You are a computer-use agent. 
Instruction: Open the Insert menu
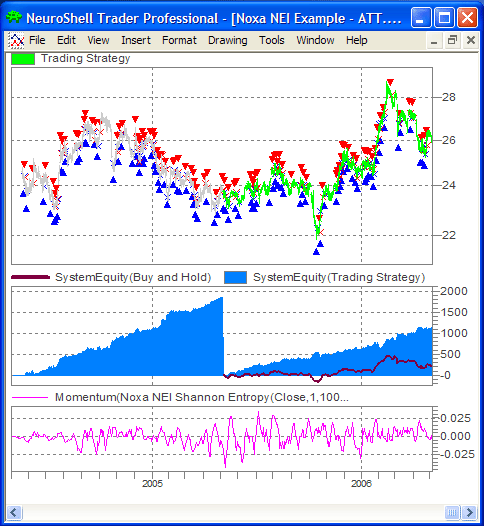[x=136, y=40]
